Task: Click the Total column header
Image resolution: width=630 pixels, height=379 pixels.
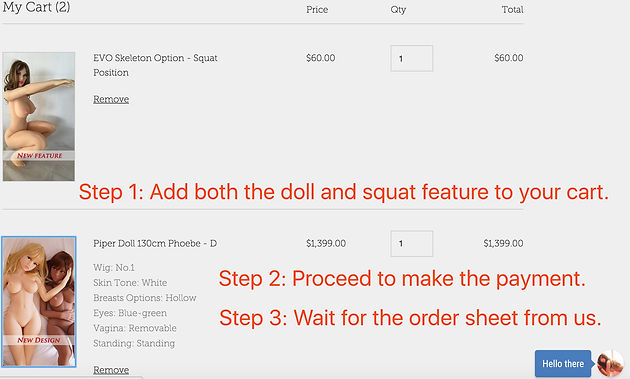Action: (x=512, y=9)
